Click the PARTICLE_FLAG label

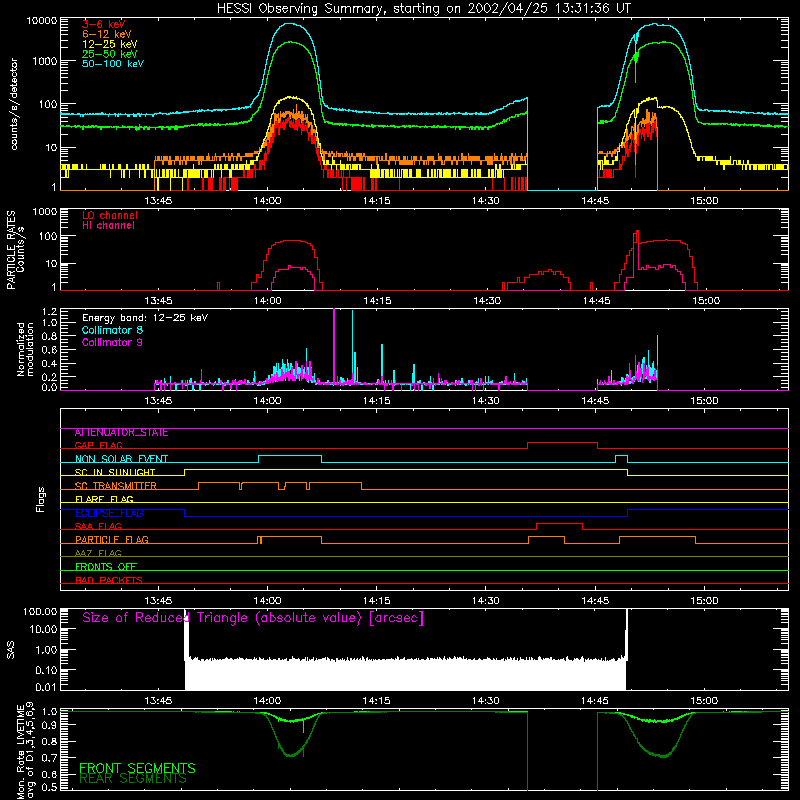click(111, 540)
